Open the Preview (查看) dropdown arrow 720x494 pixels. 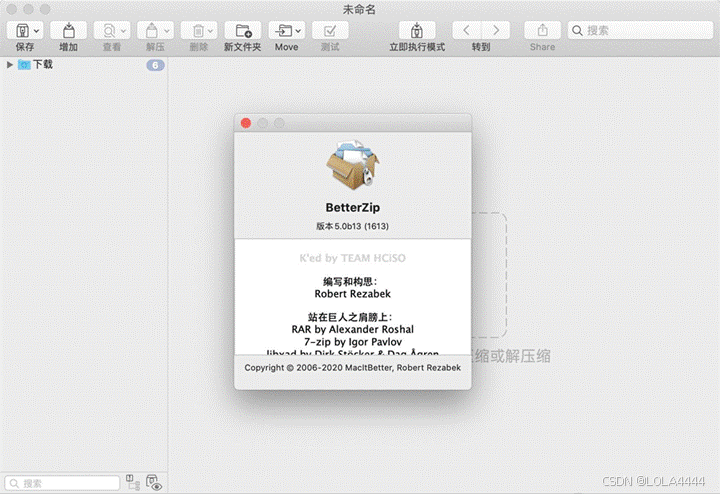pos(123,31)
